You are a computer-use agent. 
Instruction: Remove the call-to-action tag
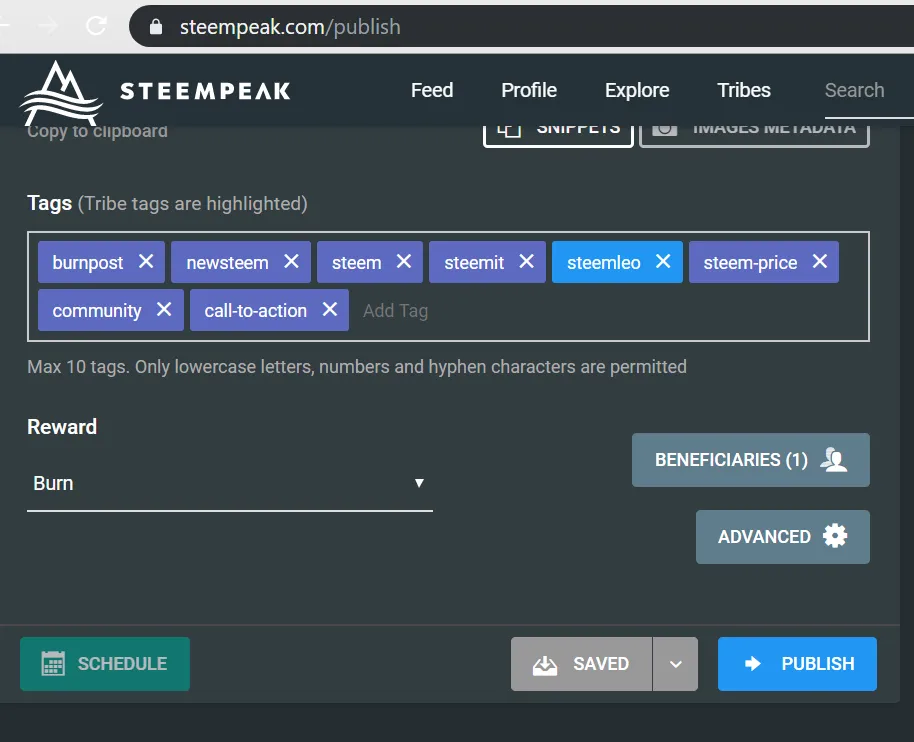(330, 310)
